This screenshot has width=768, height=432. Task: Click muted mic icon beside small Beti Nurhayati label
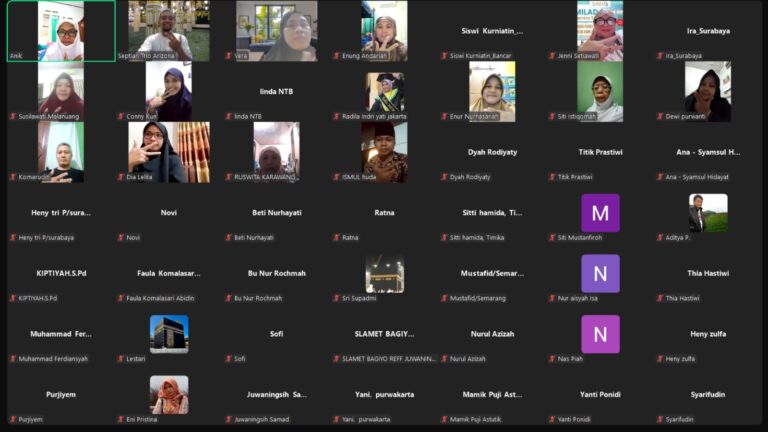coord(228,238)
